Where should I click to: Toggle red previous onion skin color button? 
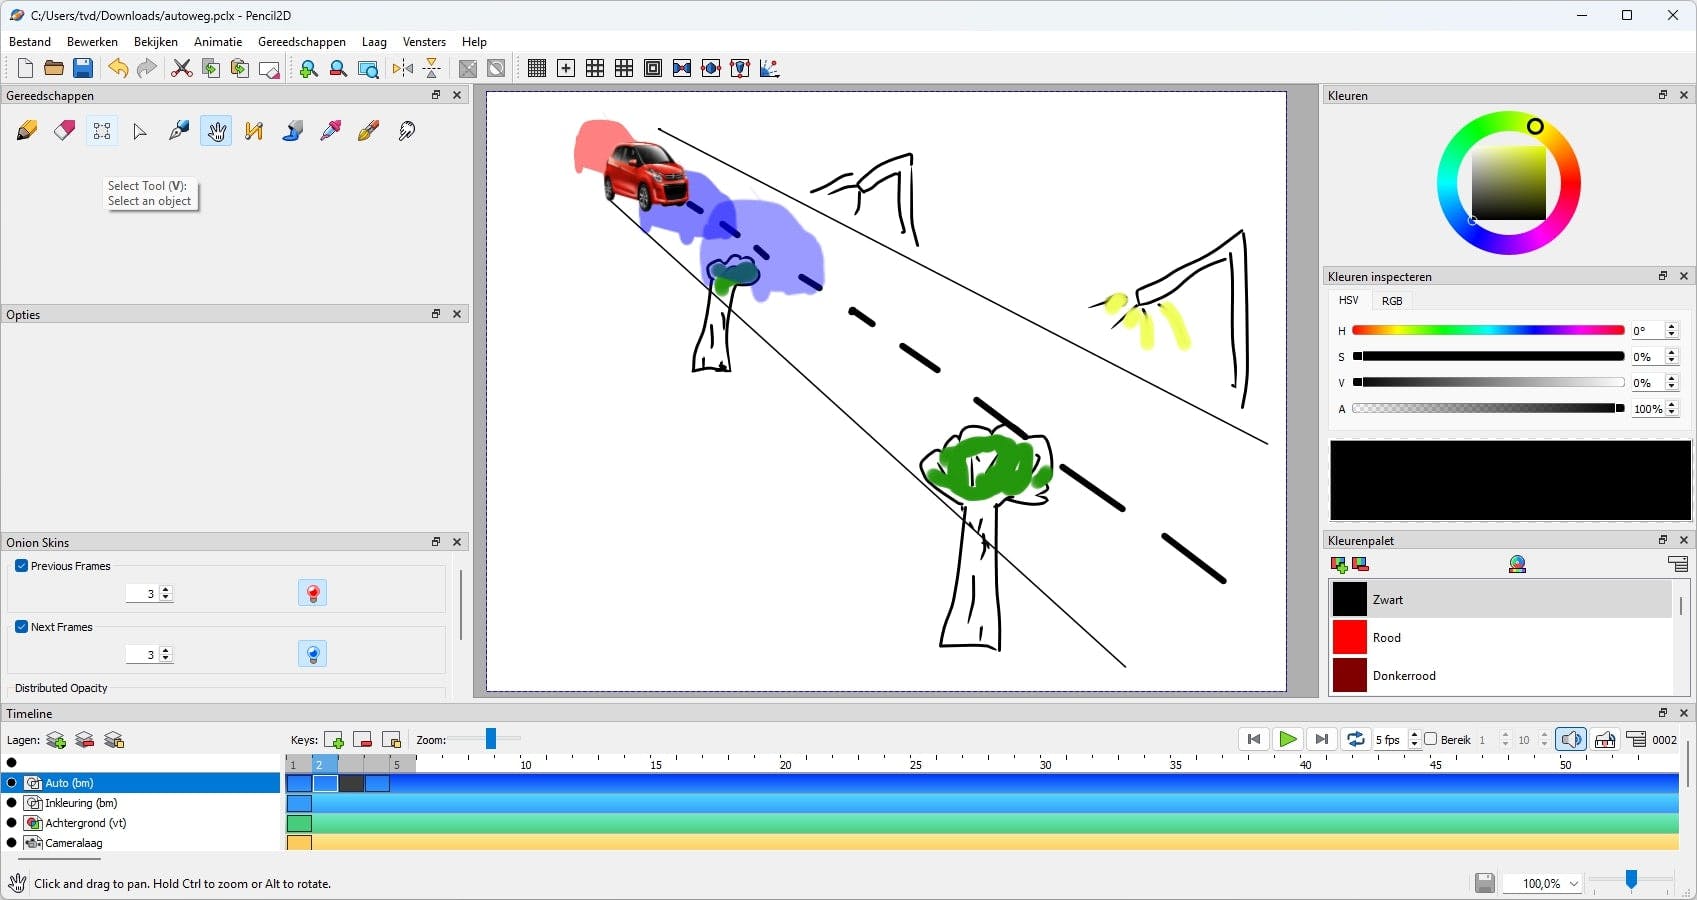click(x=313, y=593)
